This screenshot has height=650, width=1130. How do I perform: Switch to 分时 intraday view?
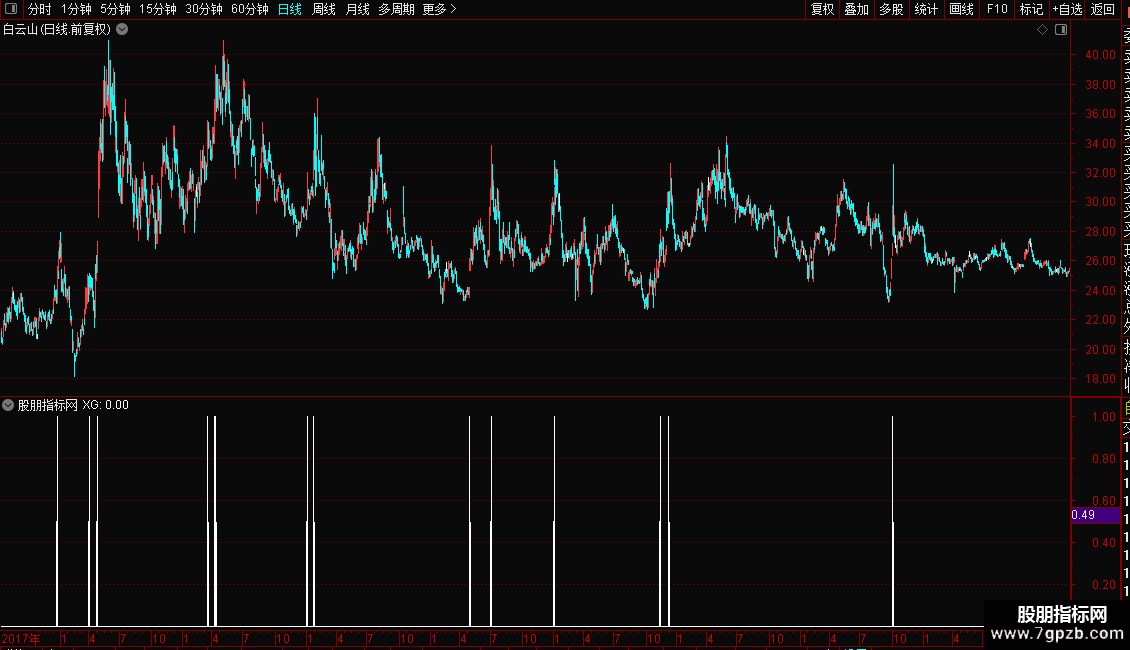[40, 9]
